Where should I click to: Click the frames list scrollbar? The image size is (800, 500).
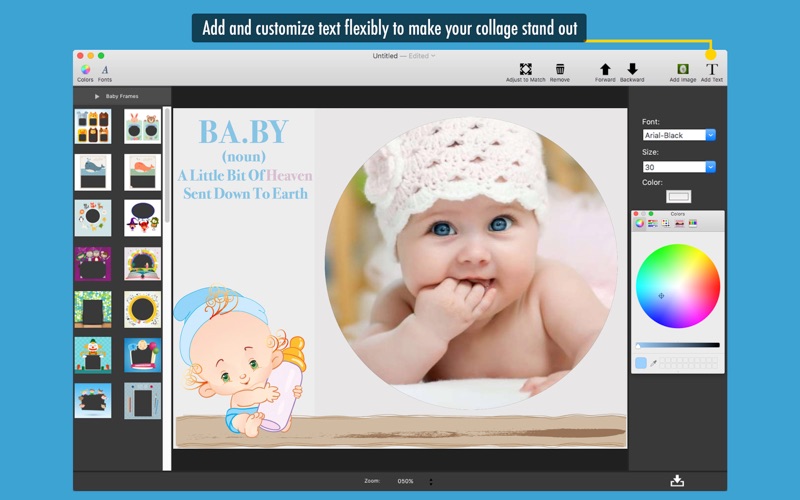coord(167,166)
